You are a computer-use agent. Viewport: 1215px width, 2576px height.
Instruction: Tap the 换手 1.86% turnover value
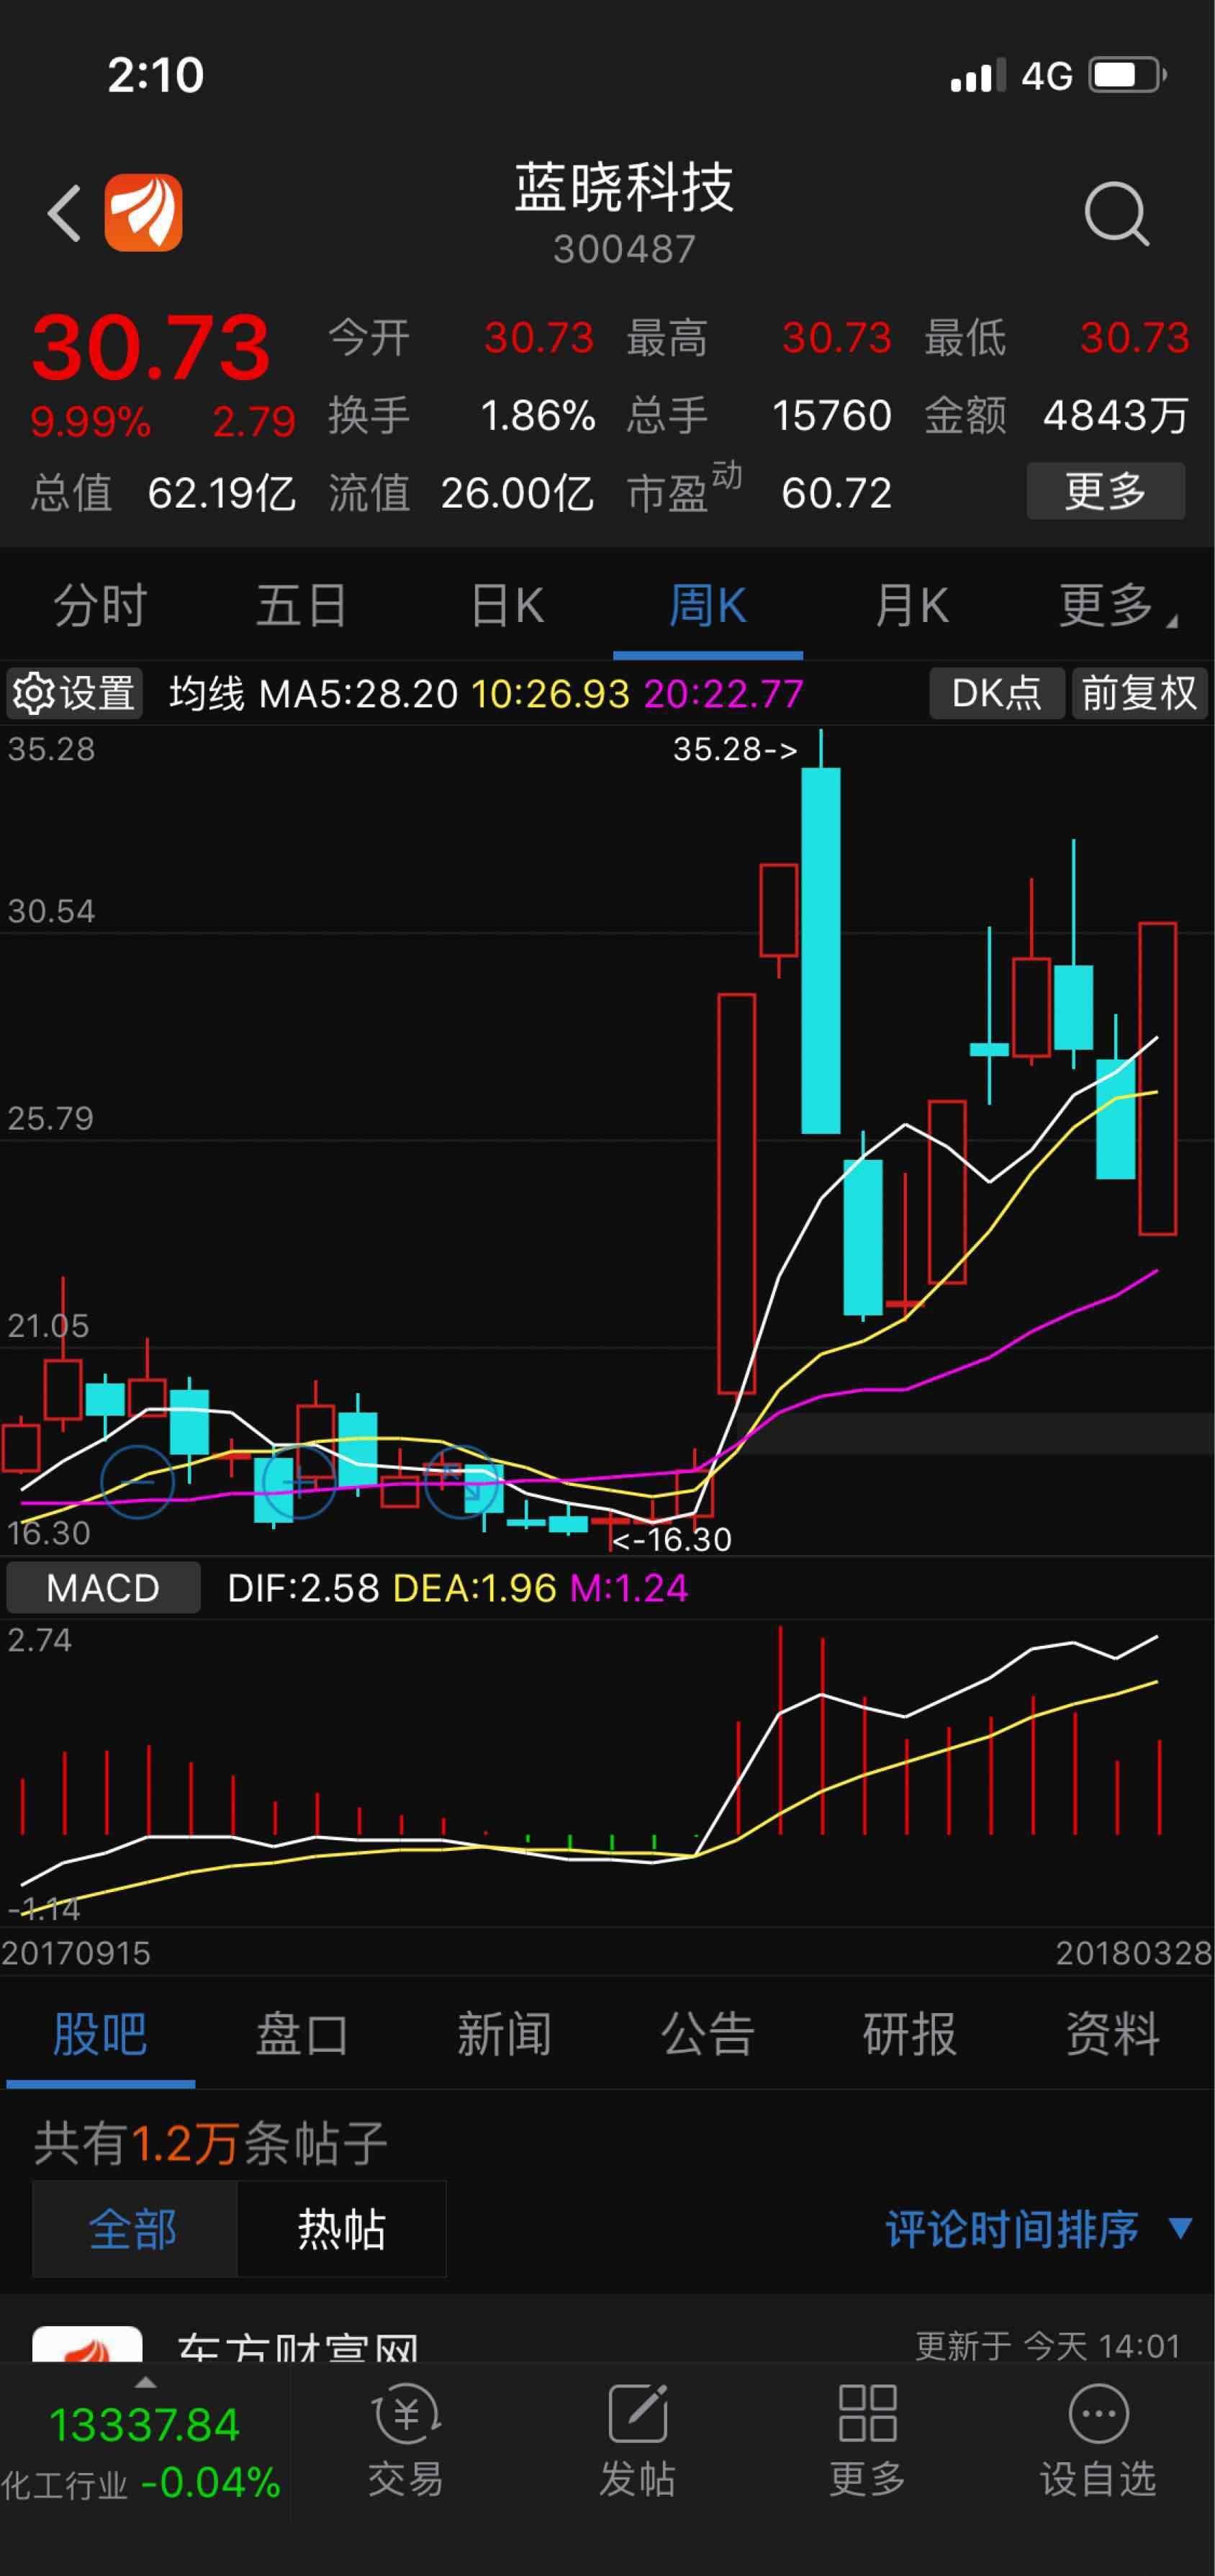pos(462,415)
